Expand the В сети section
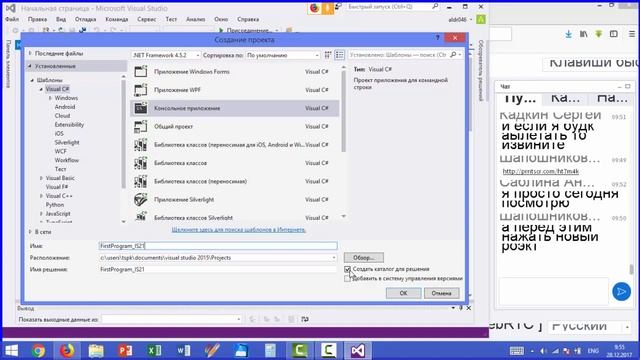This screenshot has width=640, height=360. [x=30, y=232]
